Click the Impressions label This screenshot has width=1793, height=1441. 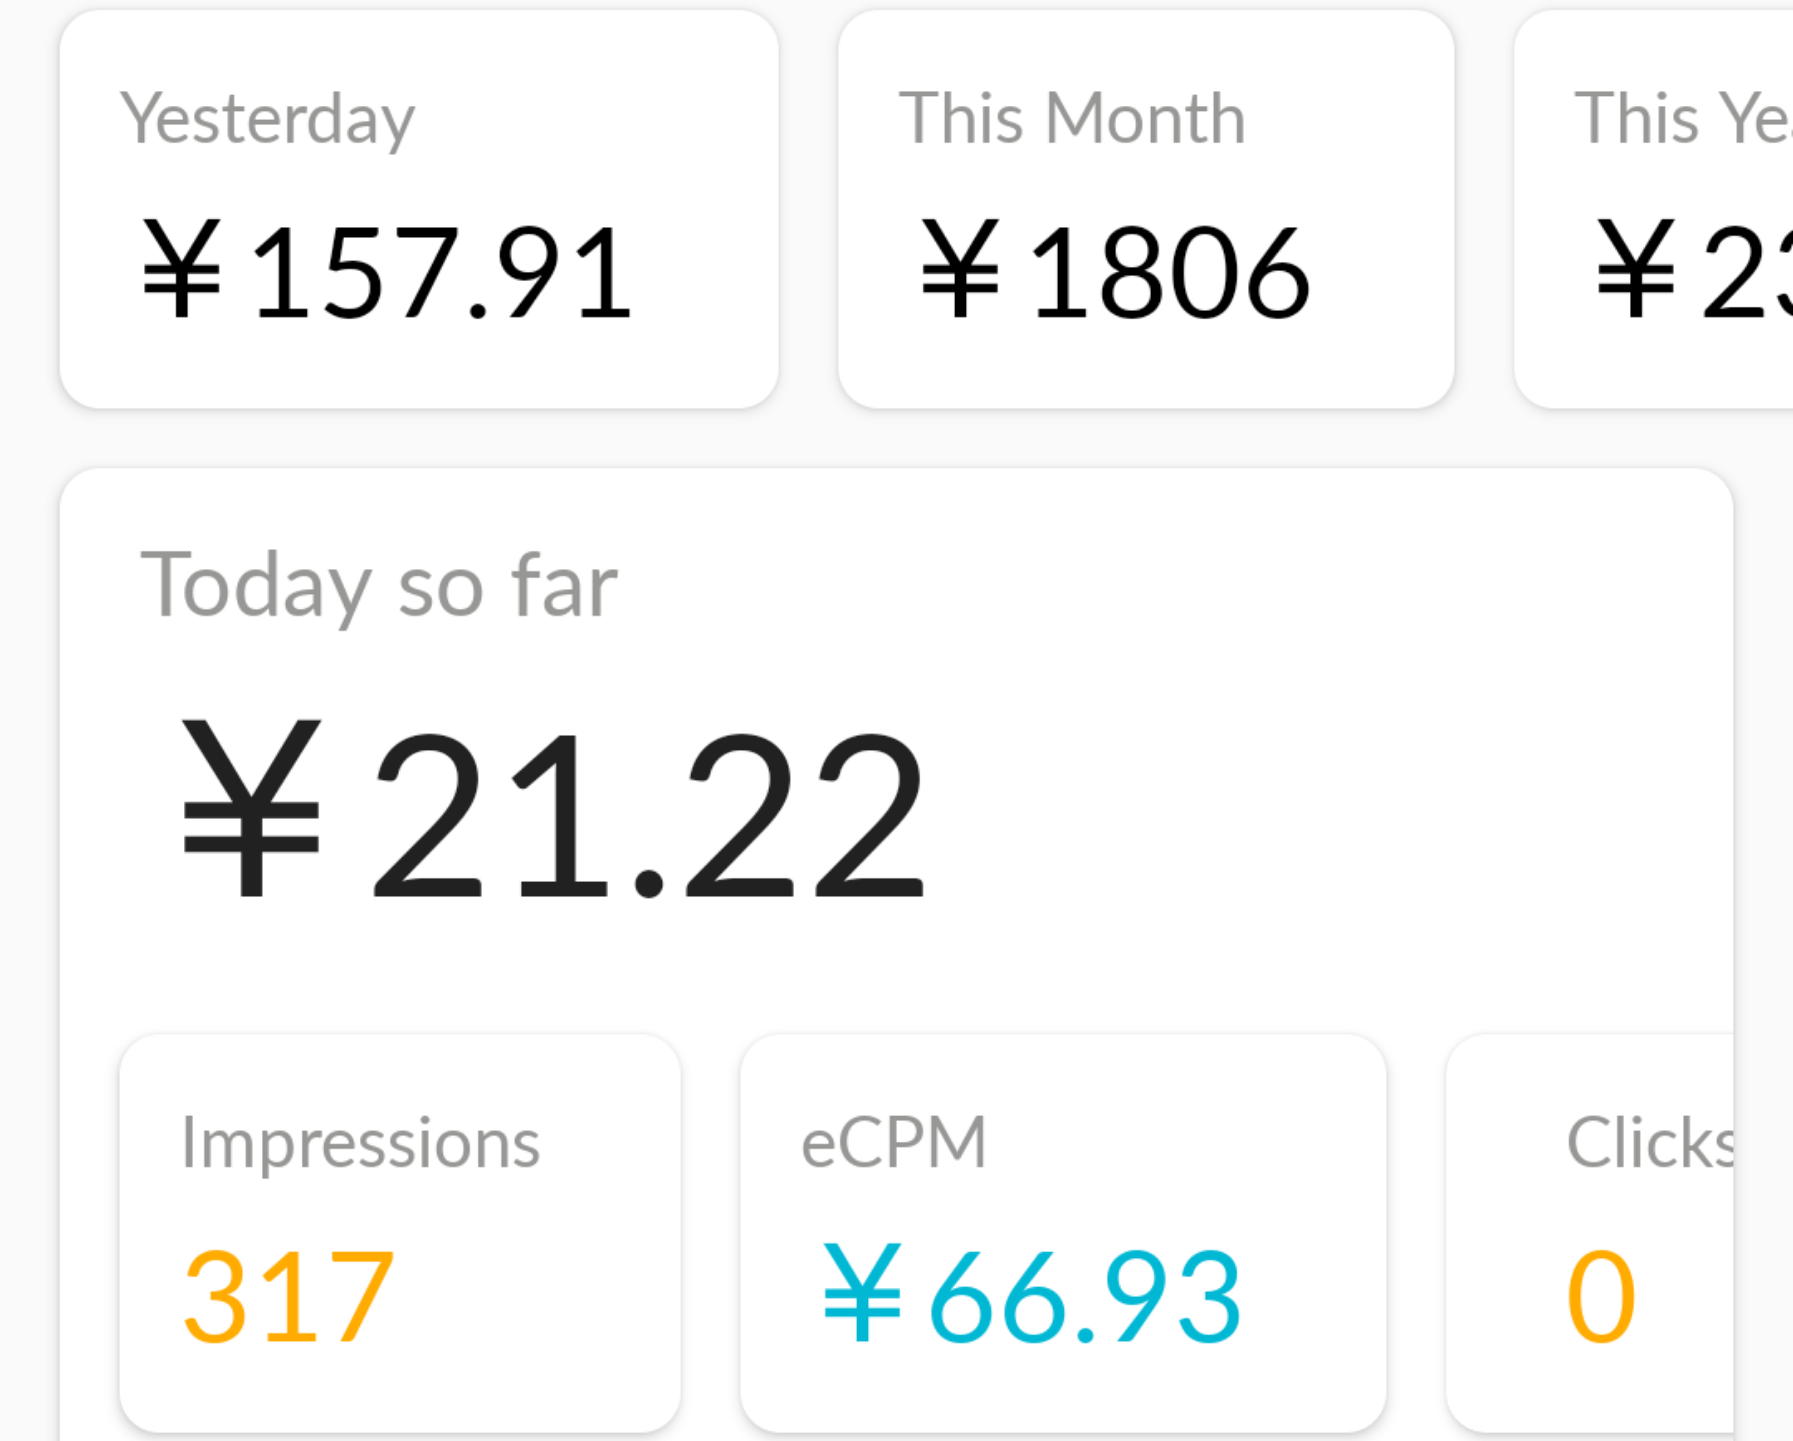[x=361, y=1141]
